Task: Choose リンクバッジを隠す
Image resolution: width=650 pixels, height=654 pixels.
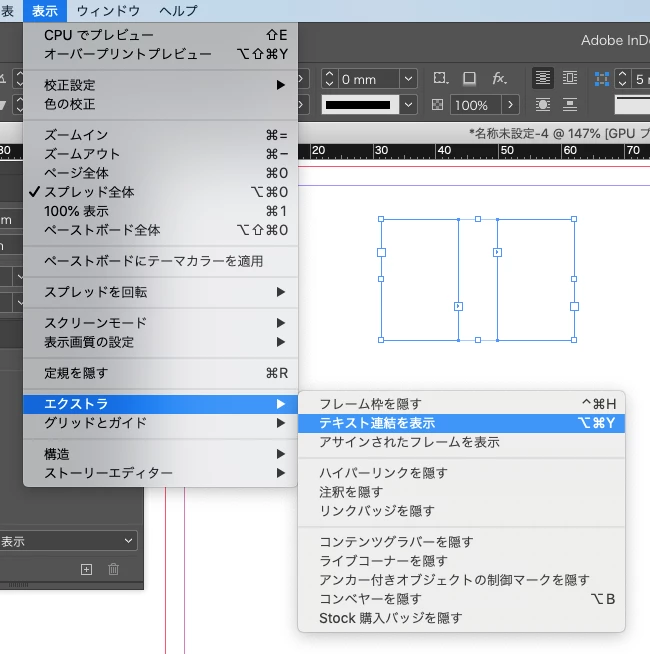Action: click(x=461, y=511)
